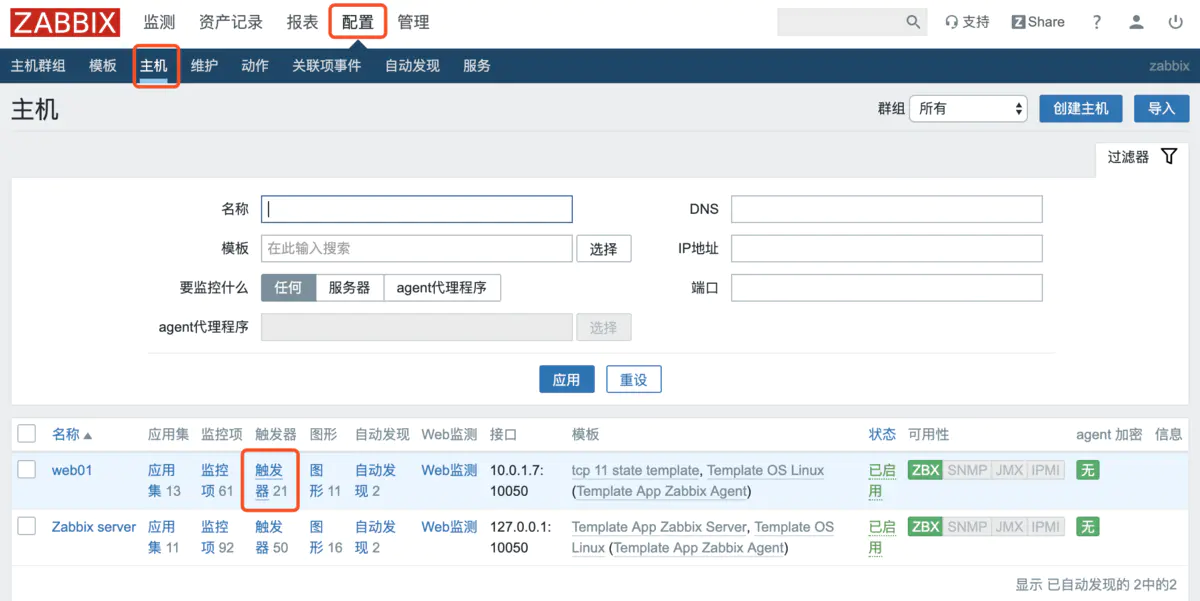Click the logout power icon
The height and width of the screenshot is (601, 1200).
click(x=1175, y=22)
